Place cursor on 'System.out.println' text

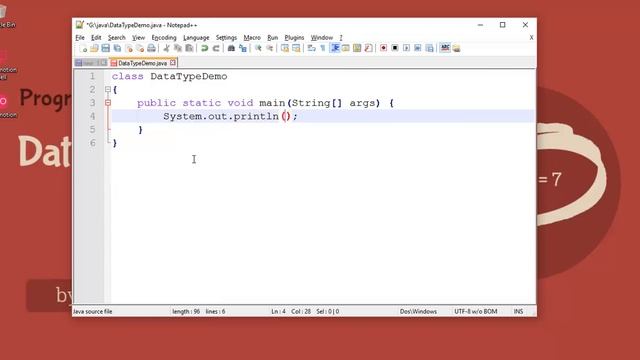pos(221,116)
